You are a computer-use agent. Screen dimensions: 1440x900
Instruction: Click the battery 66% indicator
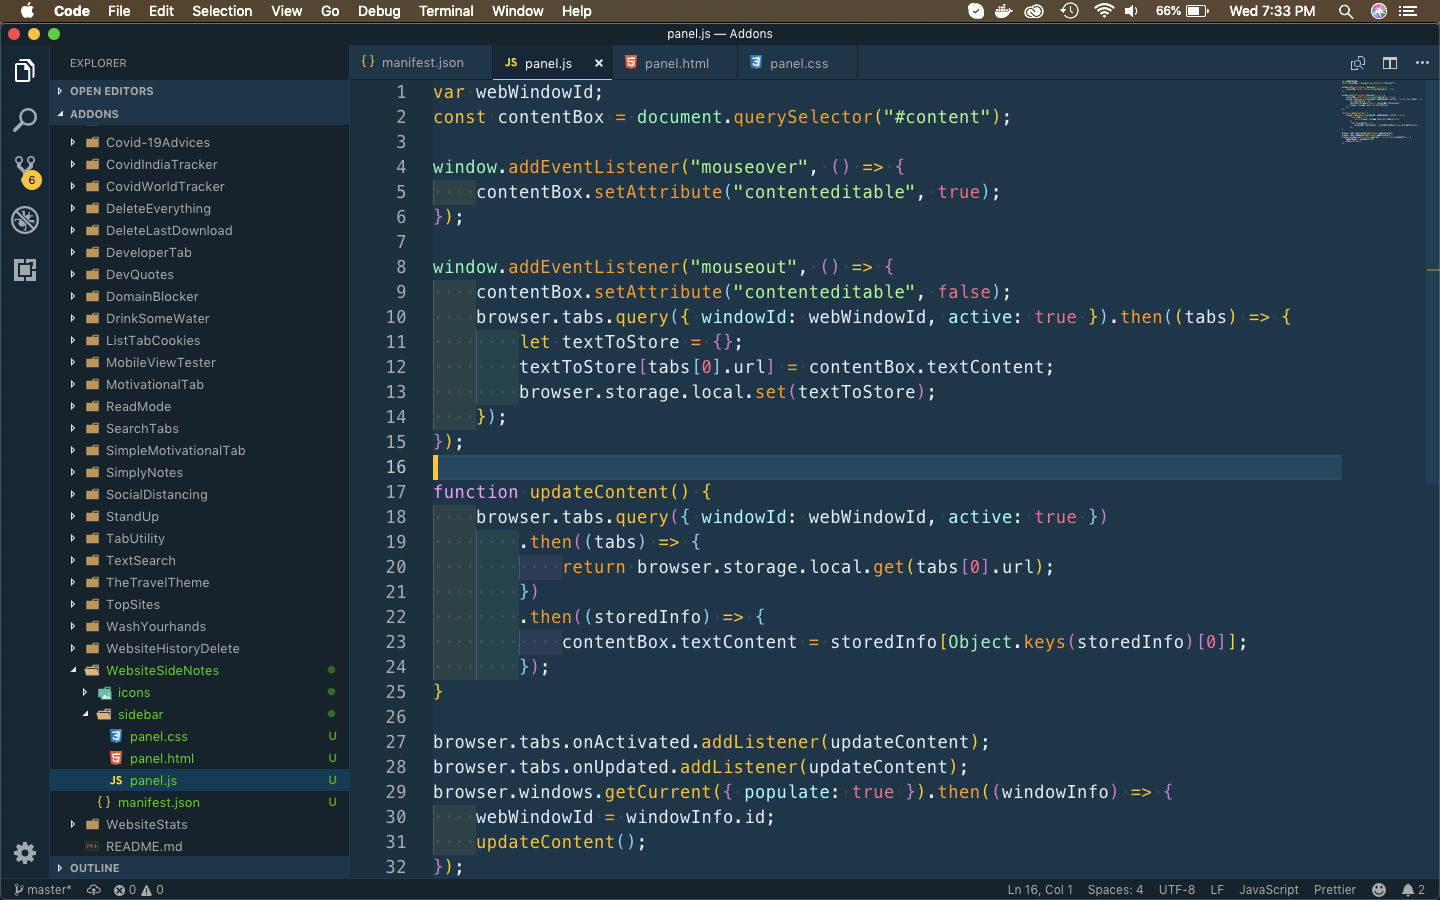1184,11
